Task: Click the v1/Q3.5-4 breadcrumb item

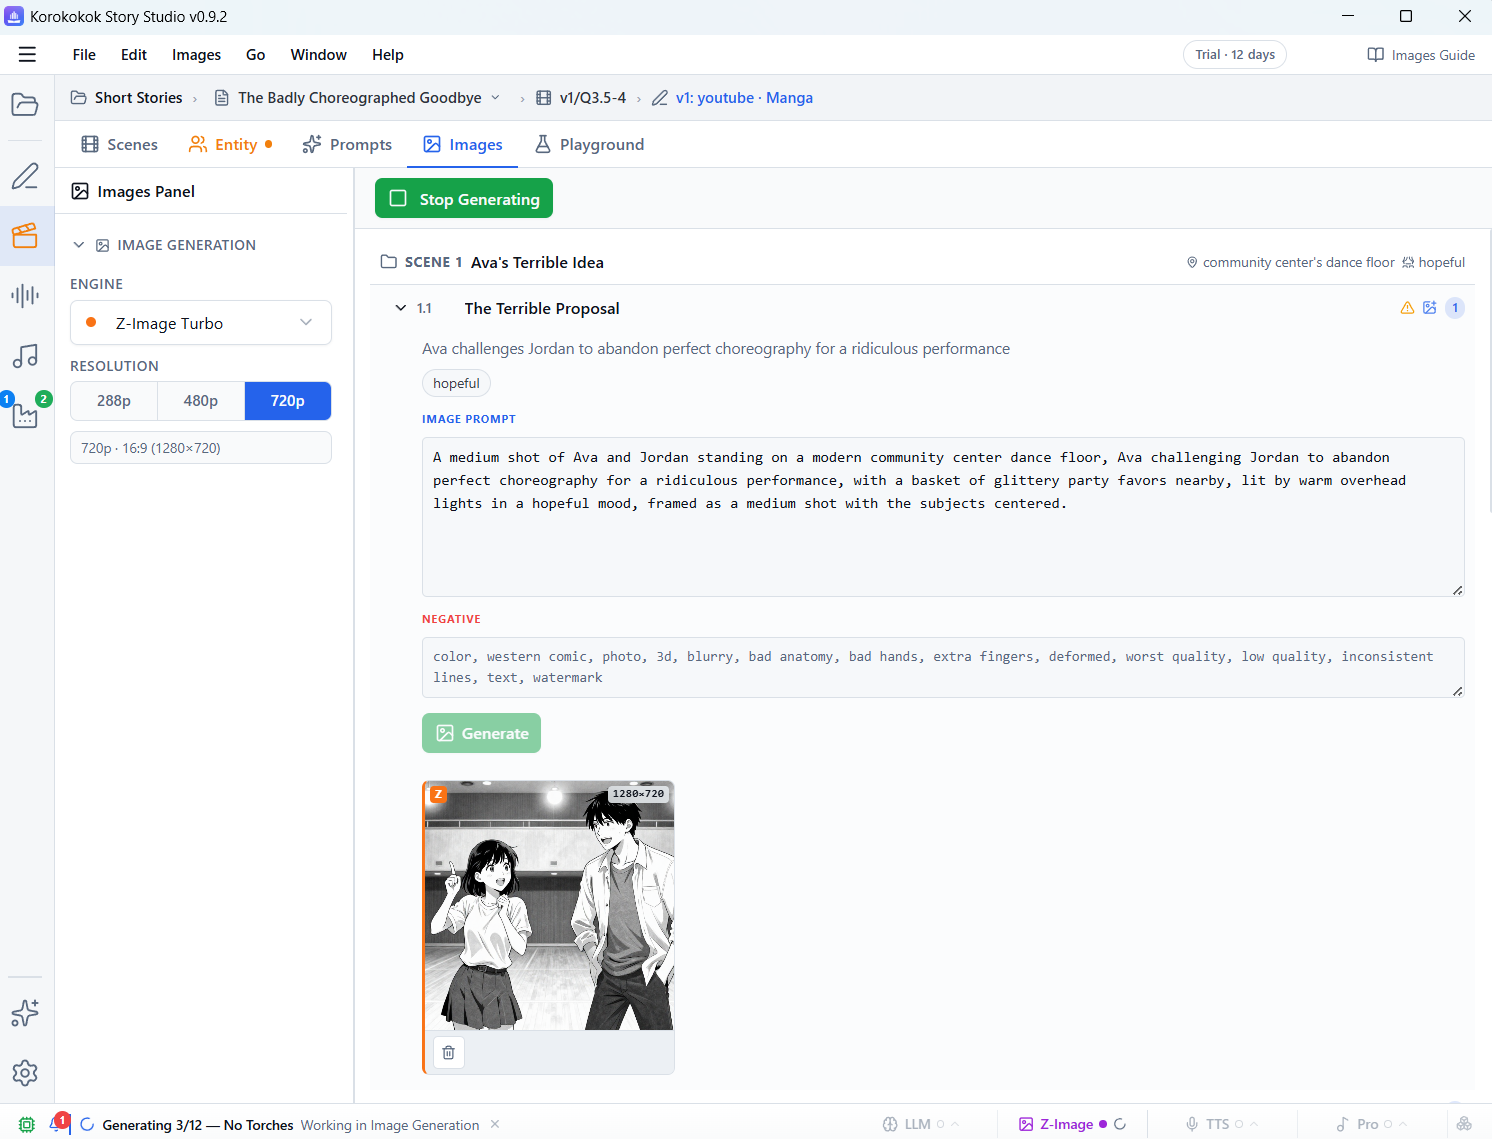Action: 581,98
